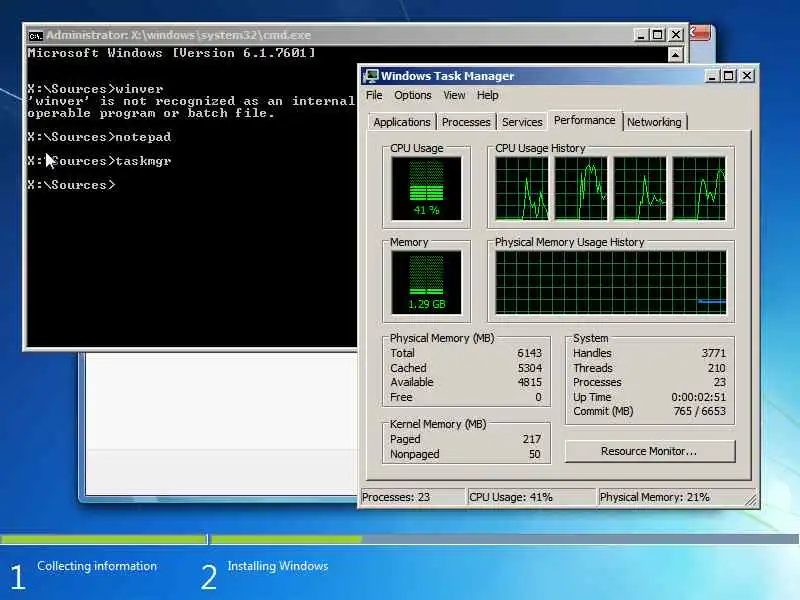Screen dimensions: 800x600
Task: Open the File menu in Task Manager
Action: (374, 95)
